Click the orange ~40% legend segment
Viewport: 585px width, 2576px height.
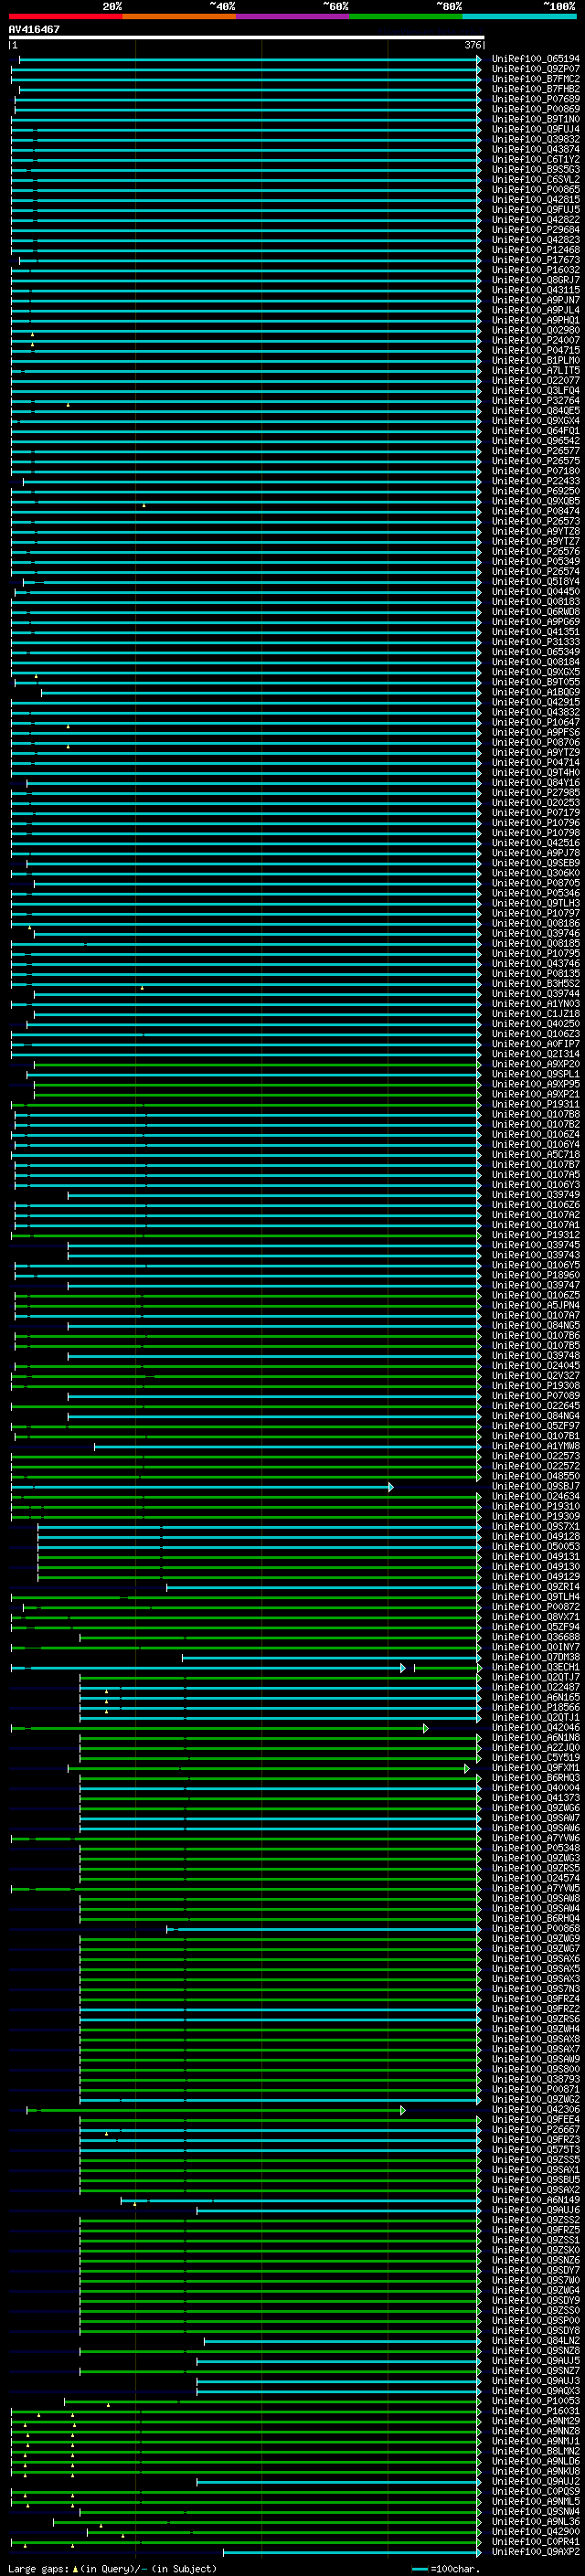(179, 16)
